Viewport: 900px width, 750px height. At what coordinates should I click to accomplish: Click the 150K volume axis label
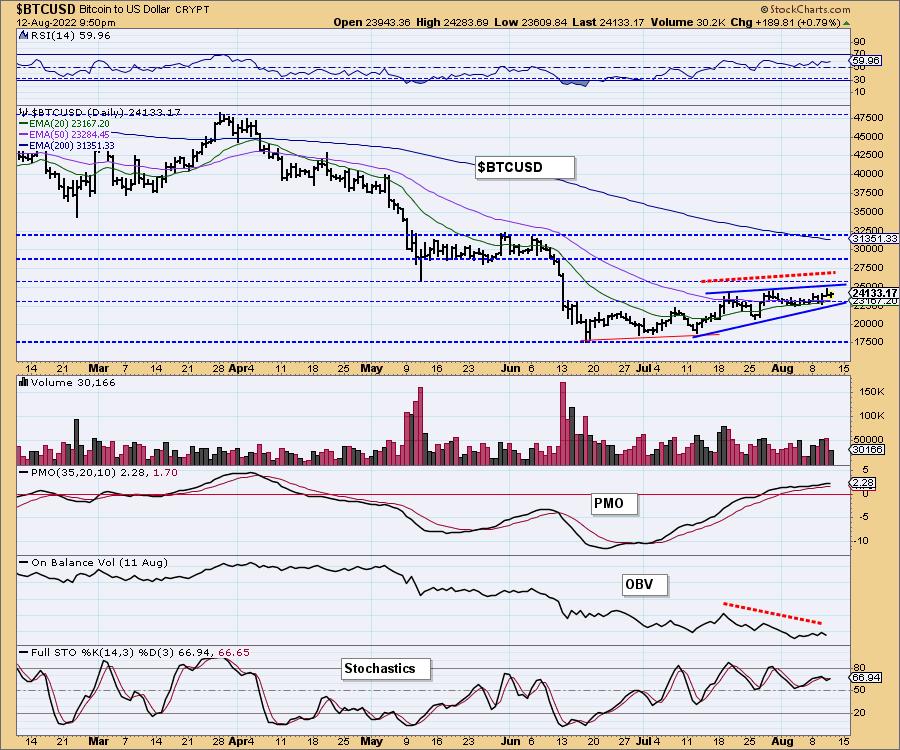click(x=873, y=391)
